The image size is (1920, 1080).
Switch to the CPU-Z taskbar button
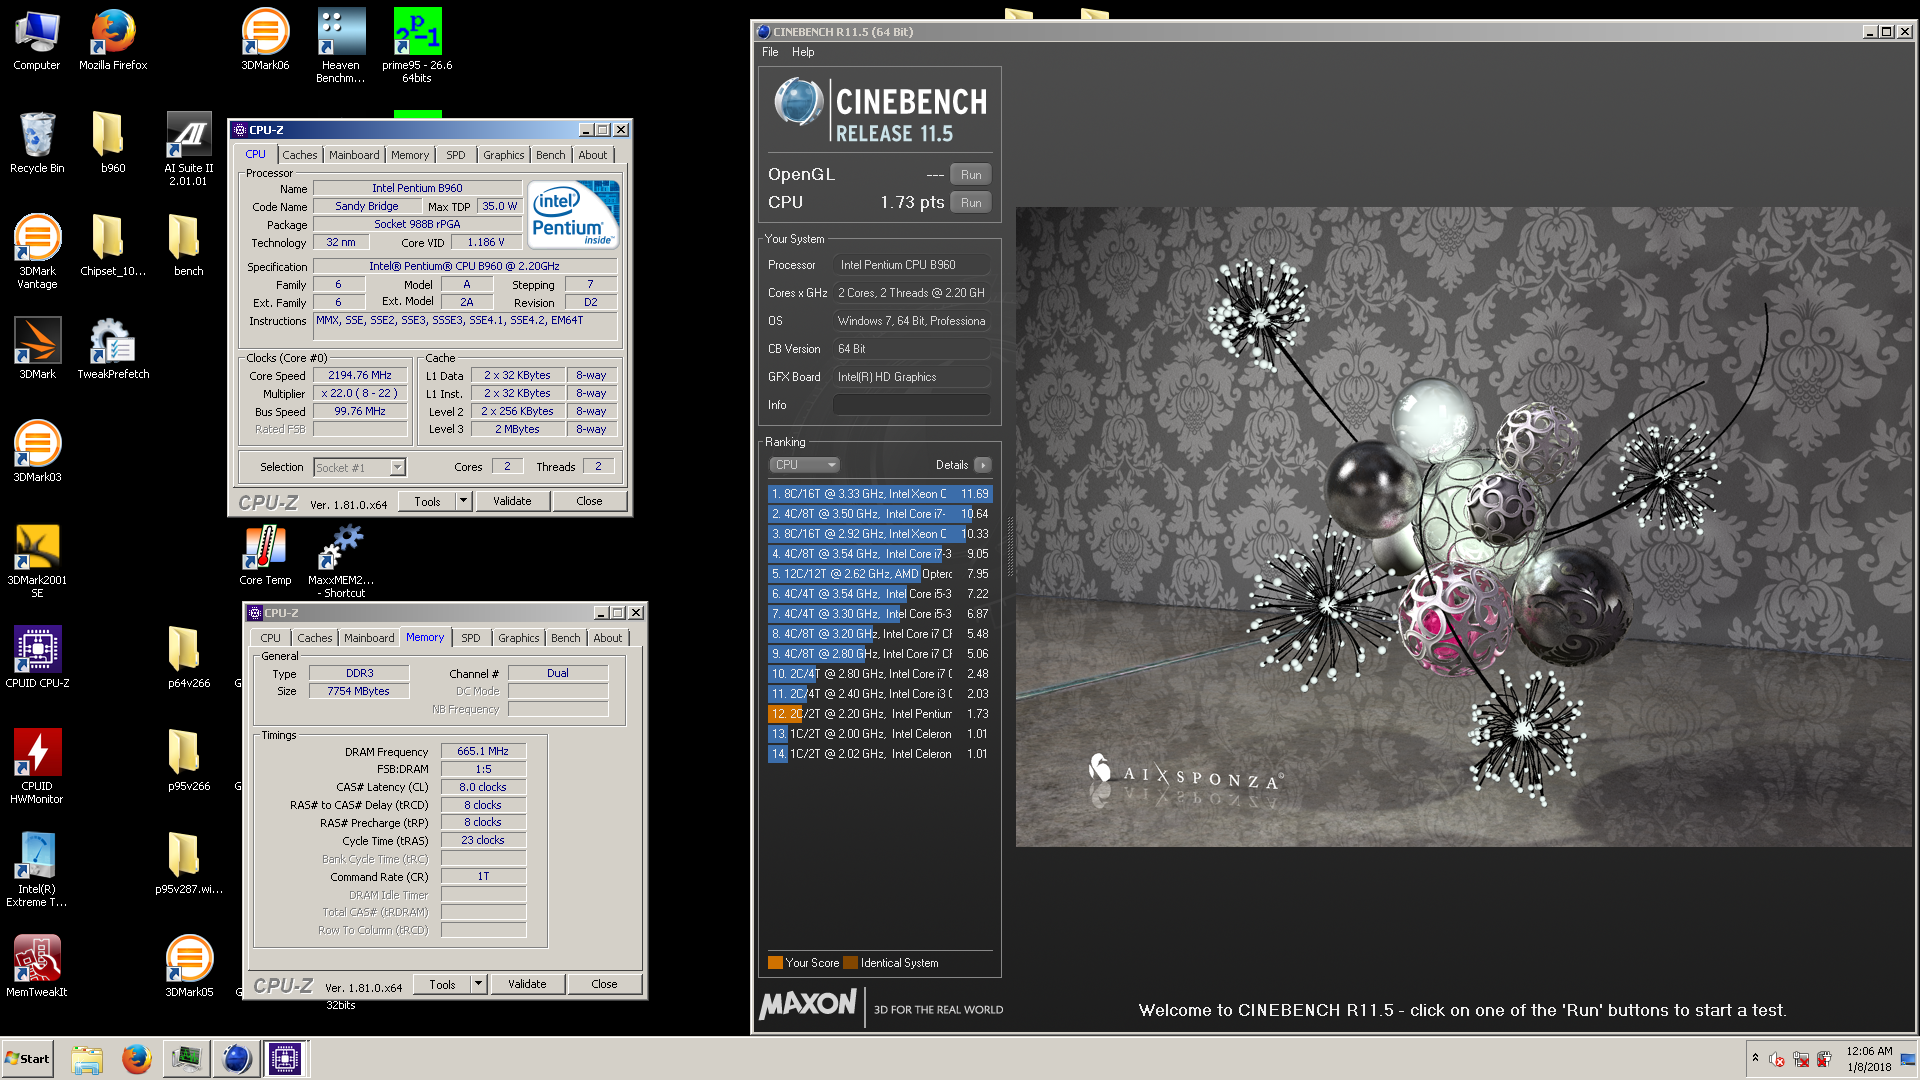[x=285, y=1058]
